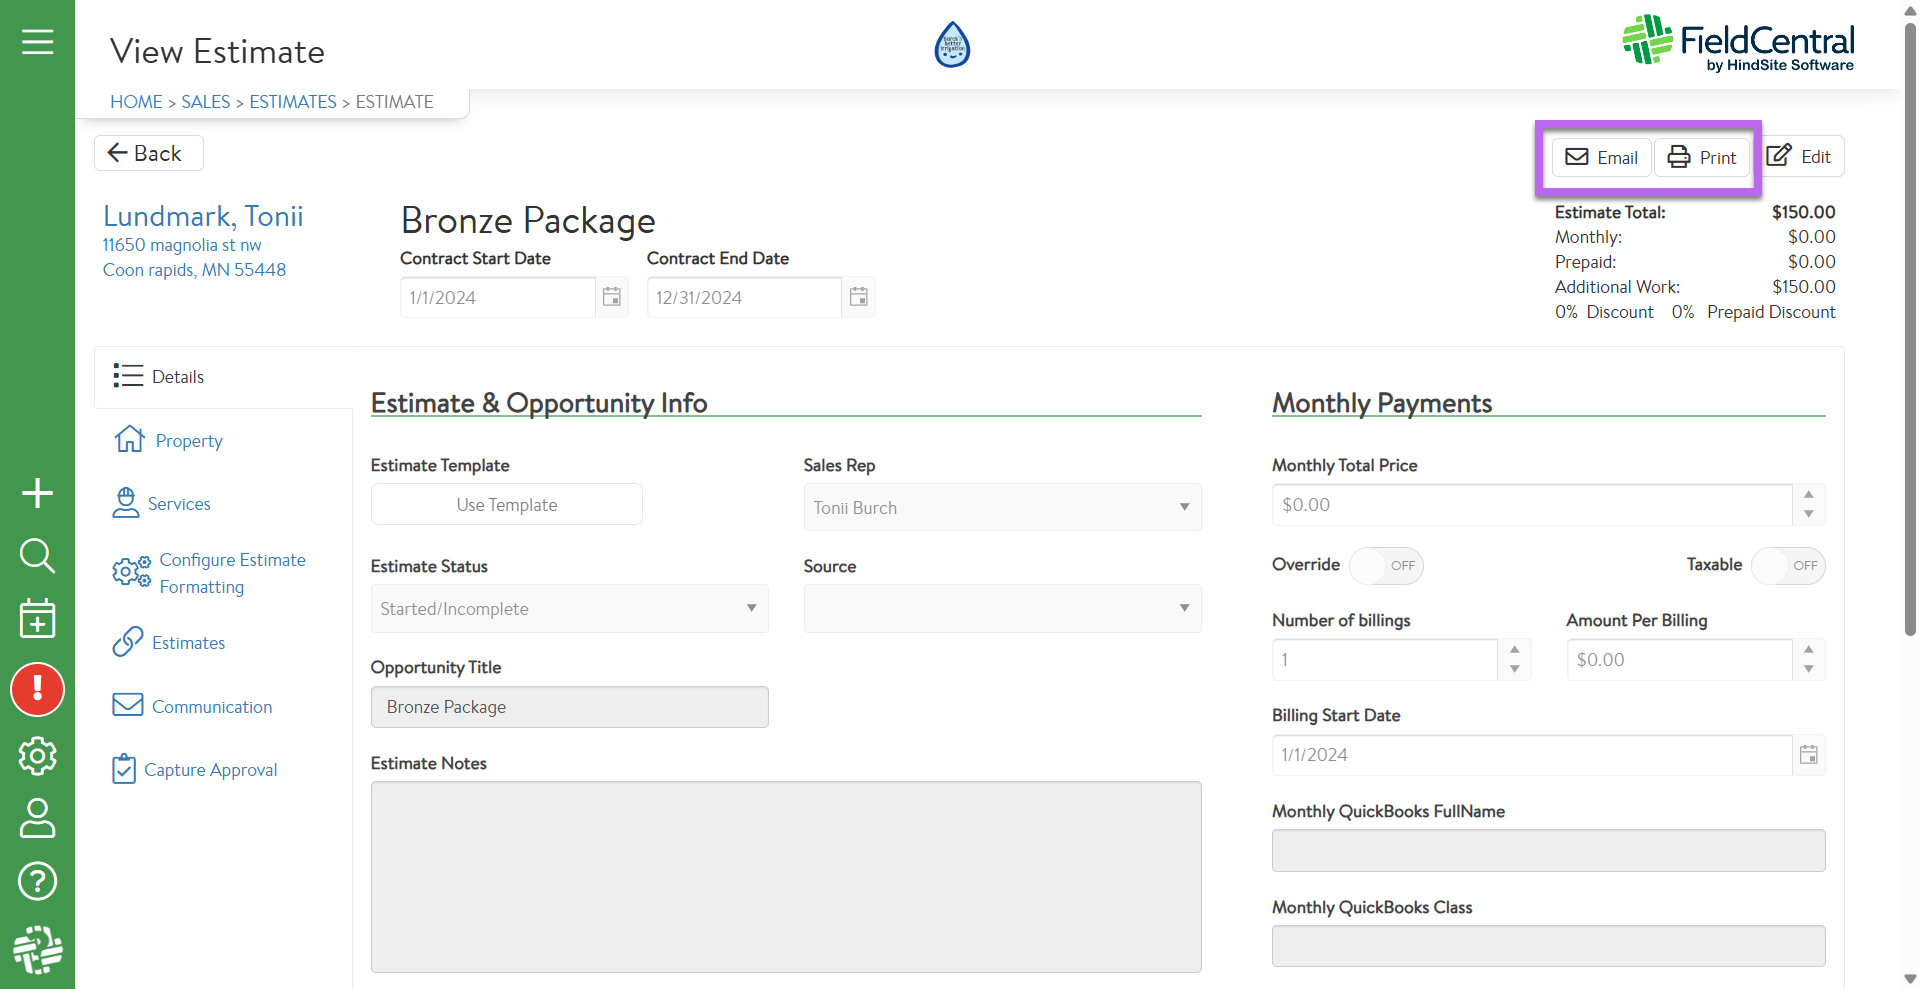Screen dimensions: 1920x989
Task: Open the search magnifier in sidebar
Action: tap(37, 555)
